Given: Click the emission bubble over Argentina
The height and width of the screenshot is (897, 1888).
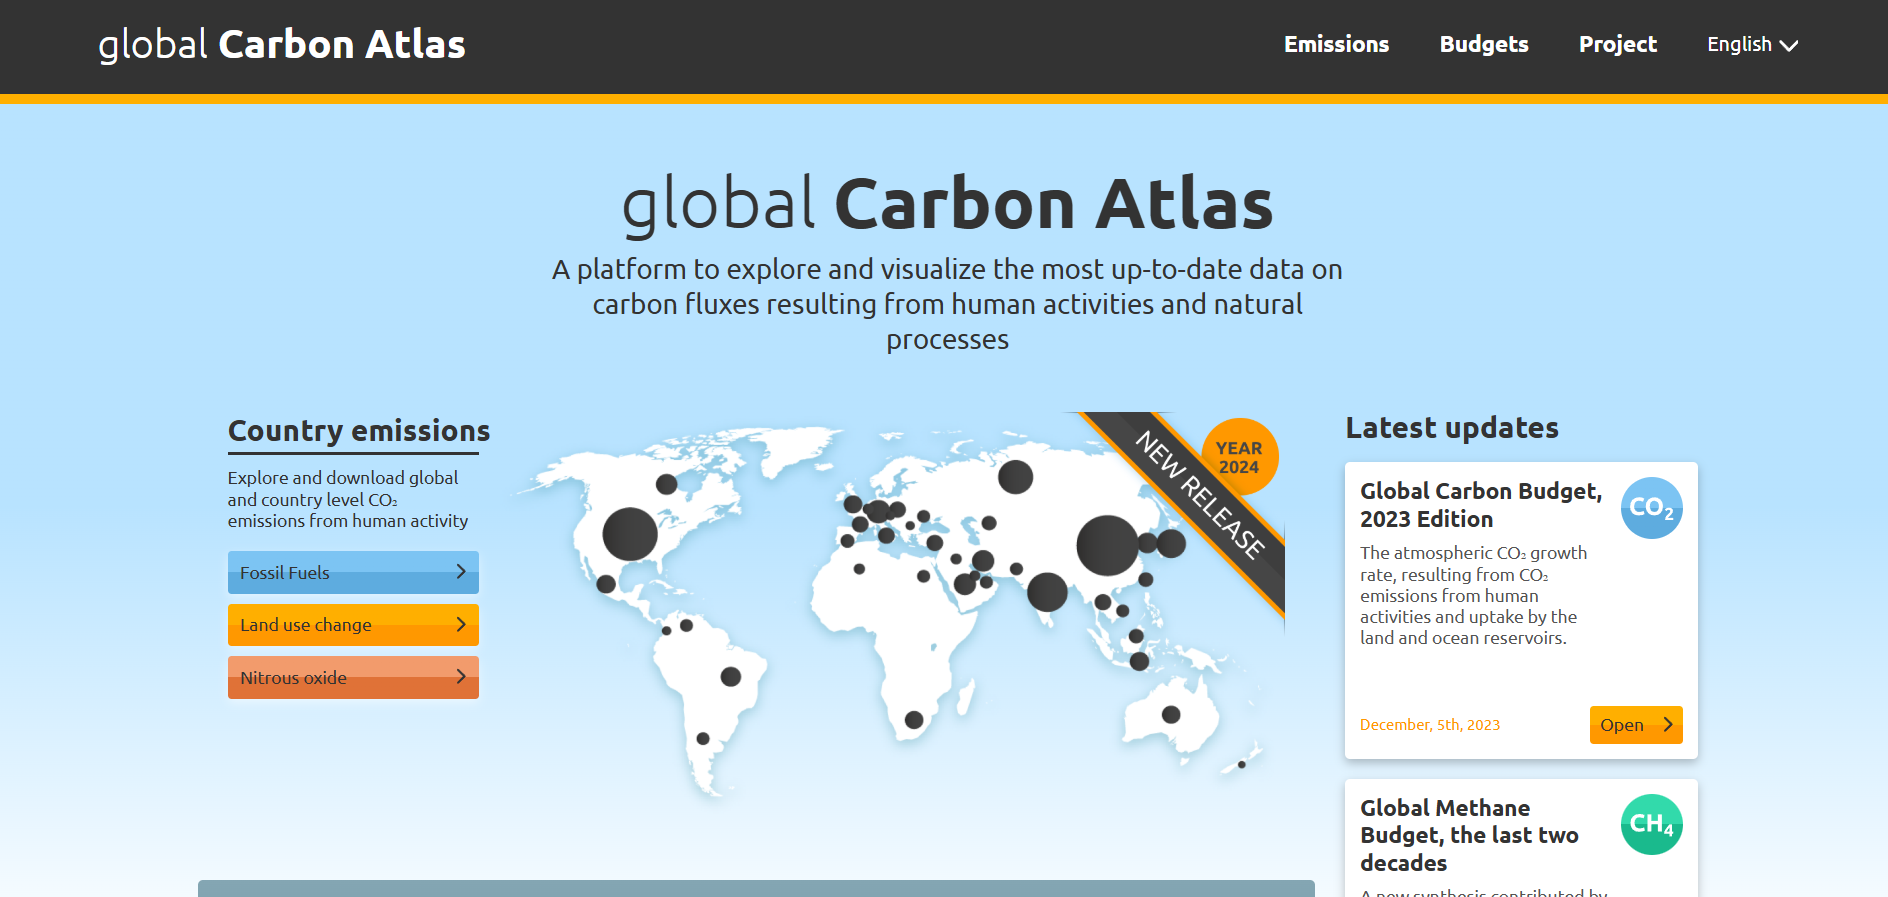Looking at the screenshot, I should coord(703,739).
